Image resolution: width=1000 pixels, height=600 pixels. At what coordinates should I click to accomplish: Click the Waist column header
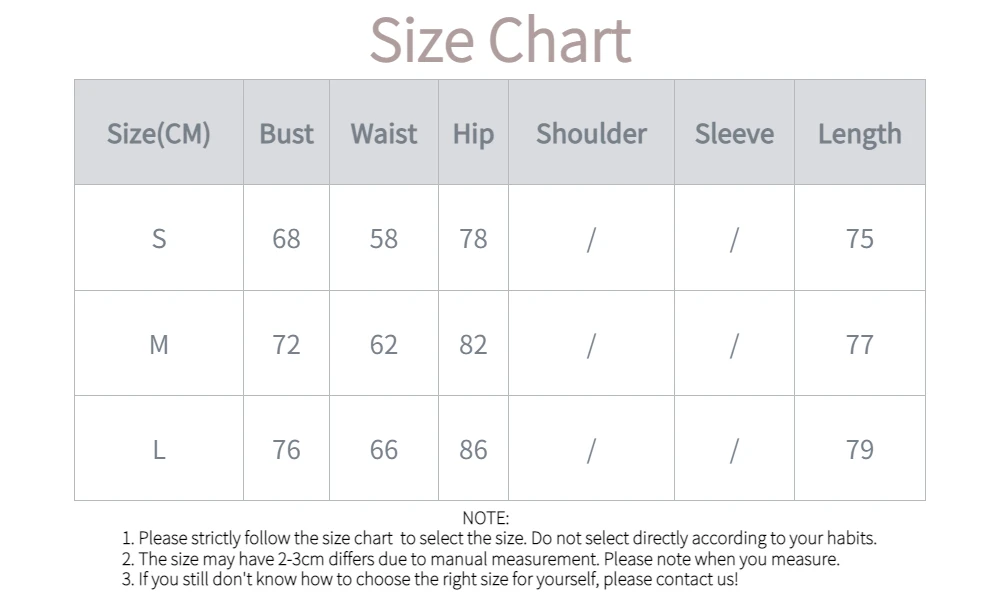[x=384, y=134]
